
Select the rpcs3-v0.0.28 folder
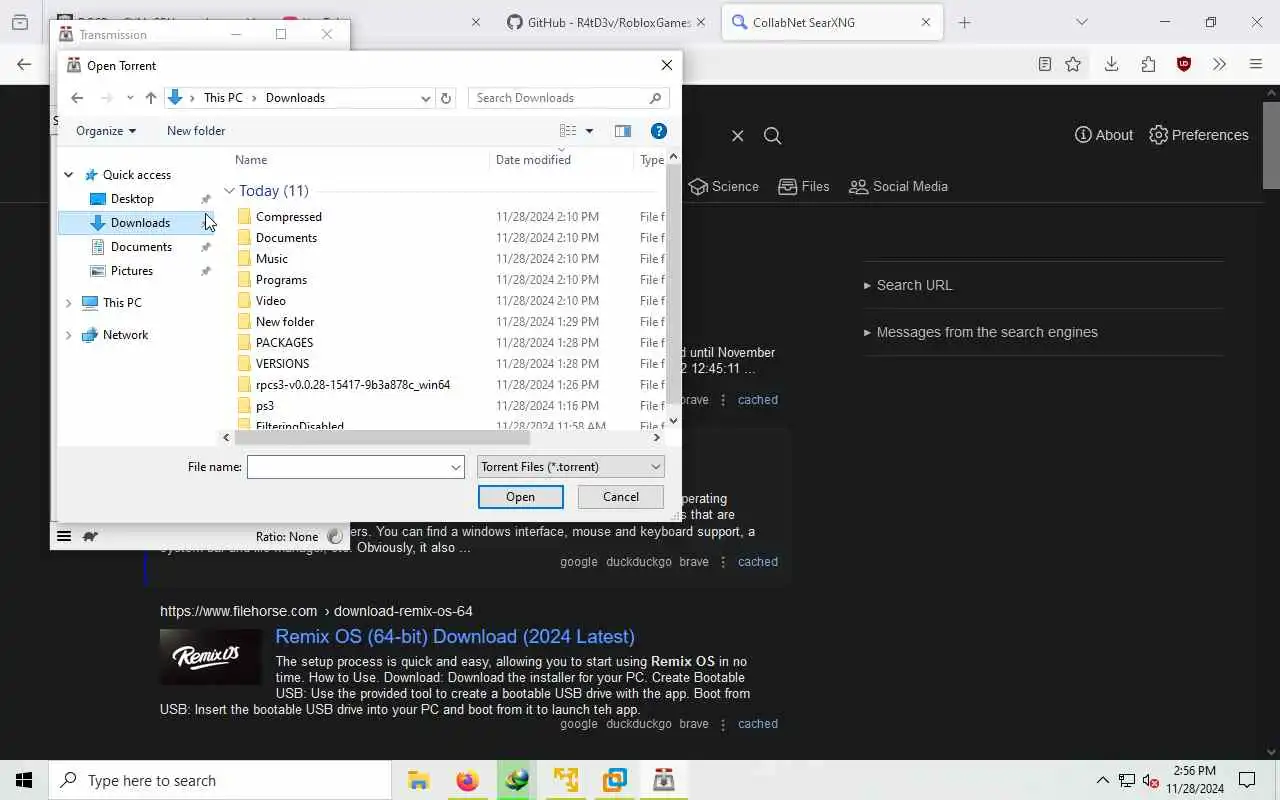click(x=353, y=385)
